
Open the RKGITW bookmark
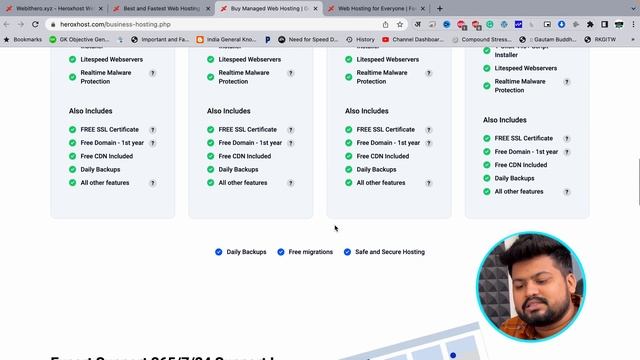[600, 40]
